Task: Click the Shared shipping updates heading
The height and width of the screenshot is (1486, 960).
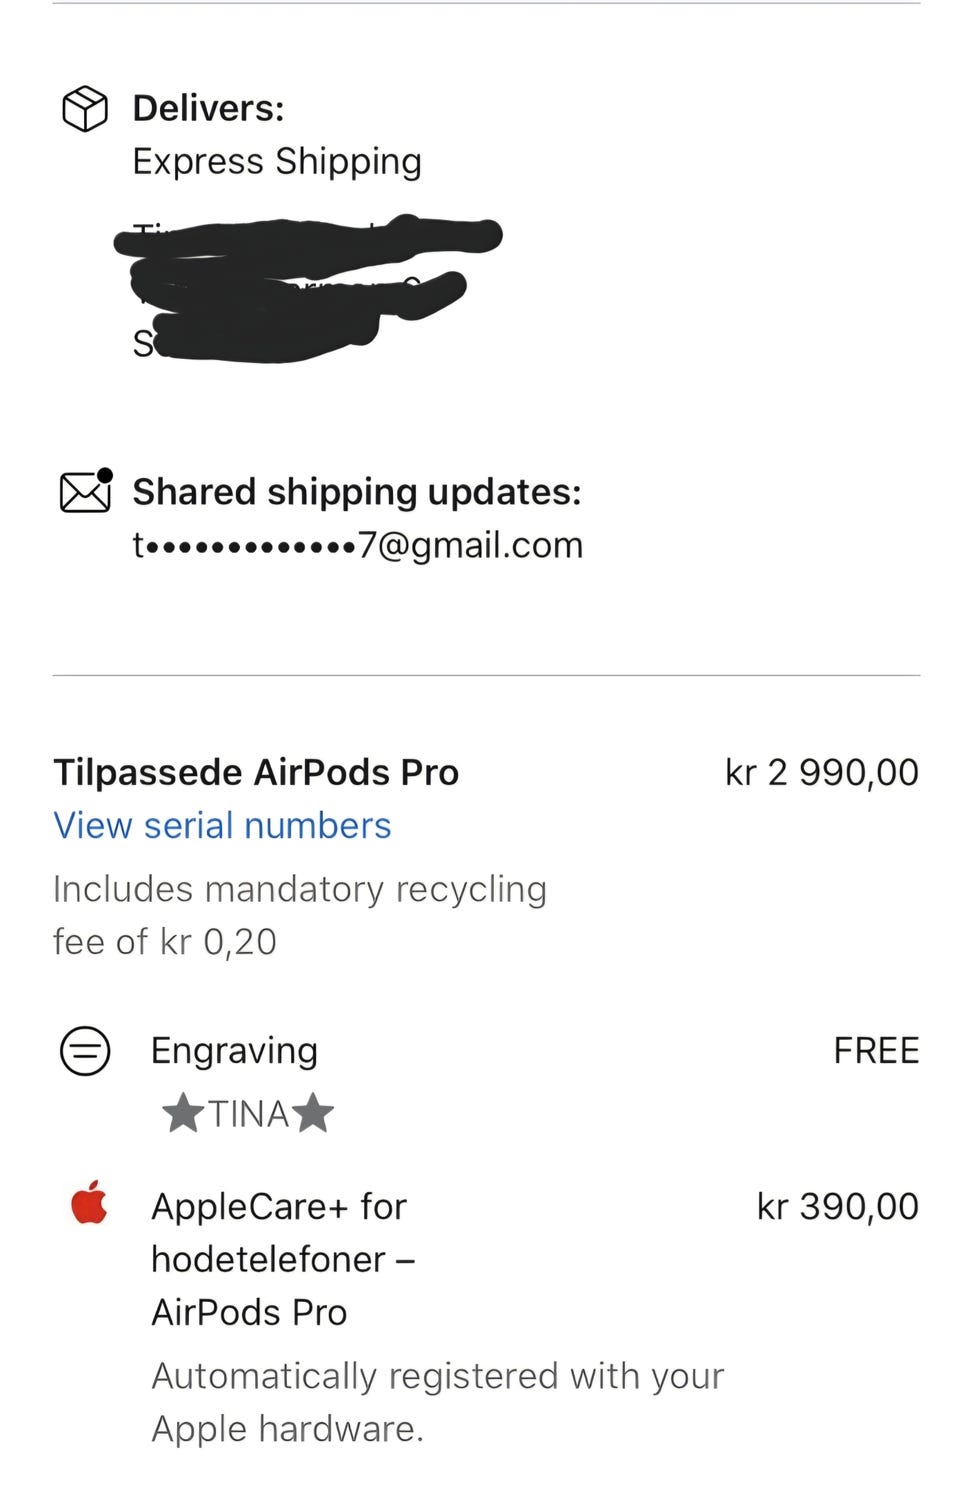Action: [357, 491]
